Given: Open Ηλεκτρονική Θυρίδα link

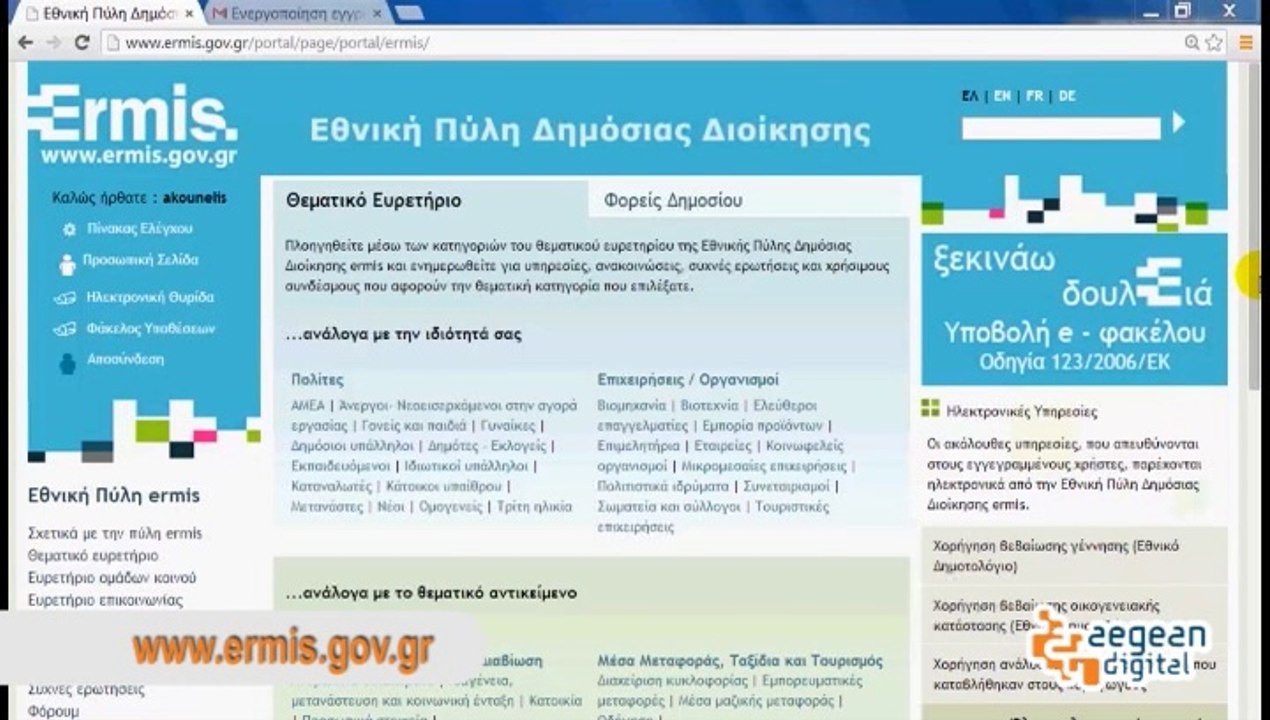Looking at the screenshot, I should 150,297.
